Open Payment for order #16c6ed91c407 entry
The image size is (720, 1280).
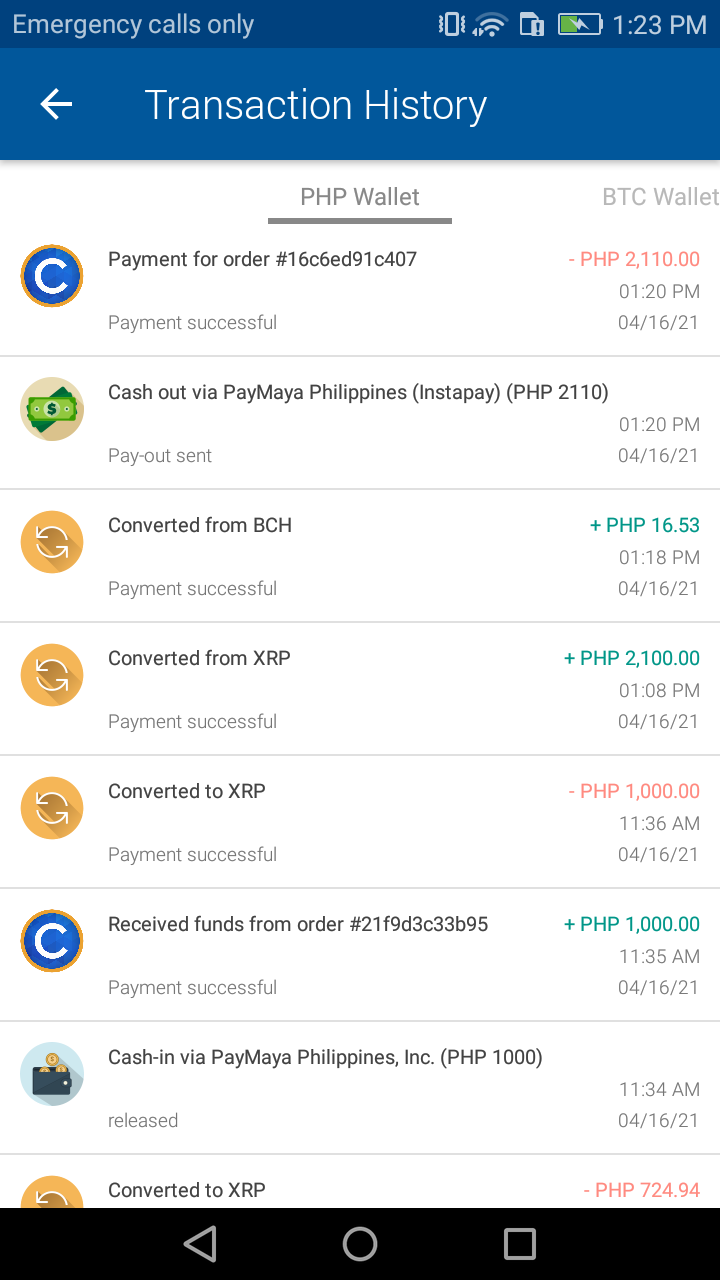(360, 290)
